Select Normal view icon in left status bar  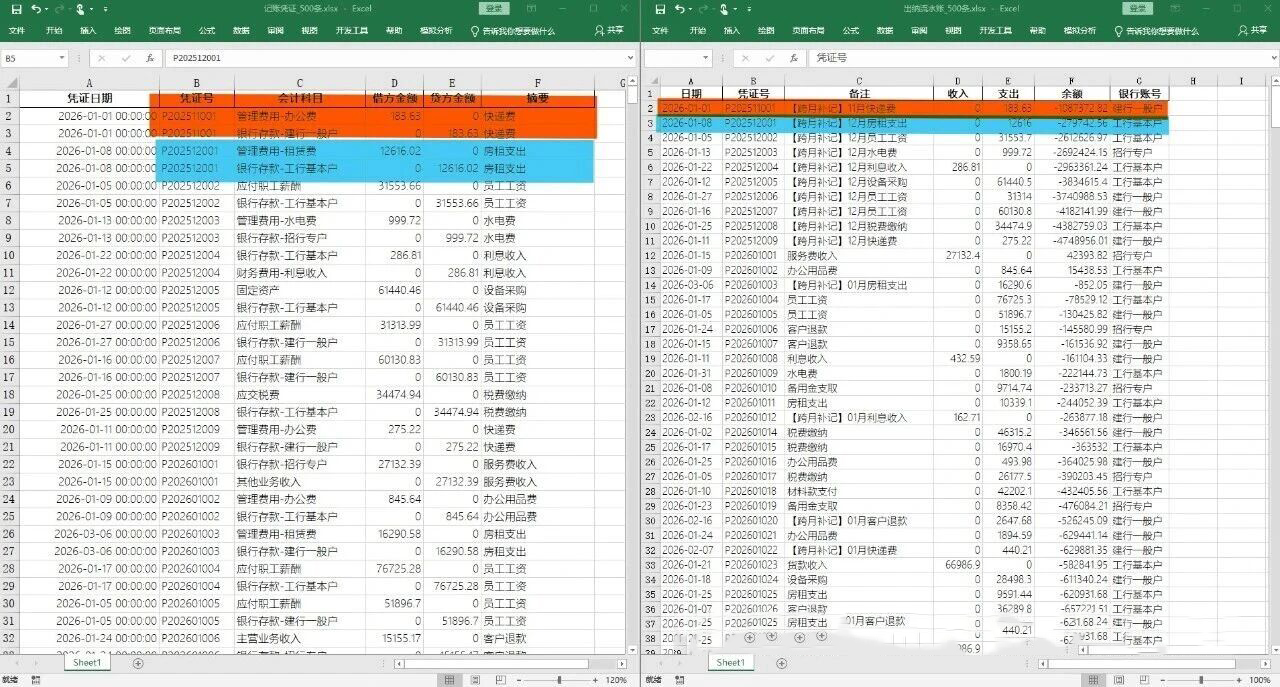450,679
